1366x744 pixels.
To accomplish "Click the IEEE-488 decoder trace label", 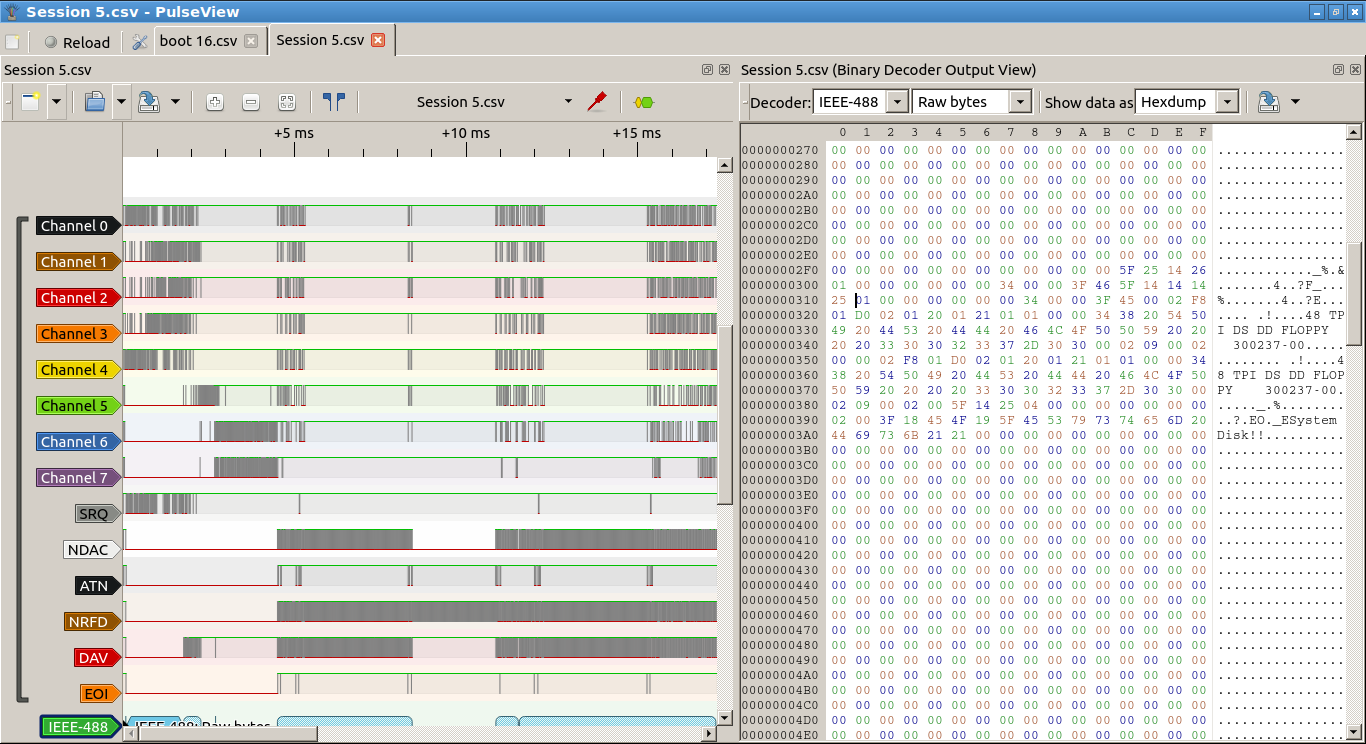I will tap(77, 727).
